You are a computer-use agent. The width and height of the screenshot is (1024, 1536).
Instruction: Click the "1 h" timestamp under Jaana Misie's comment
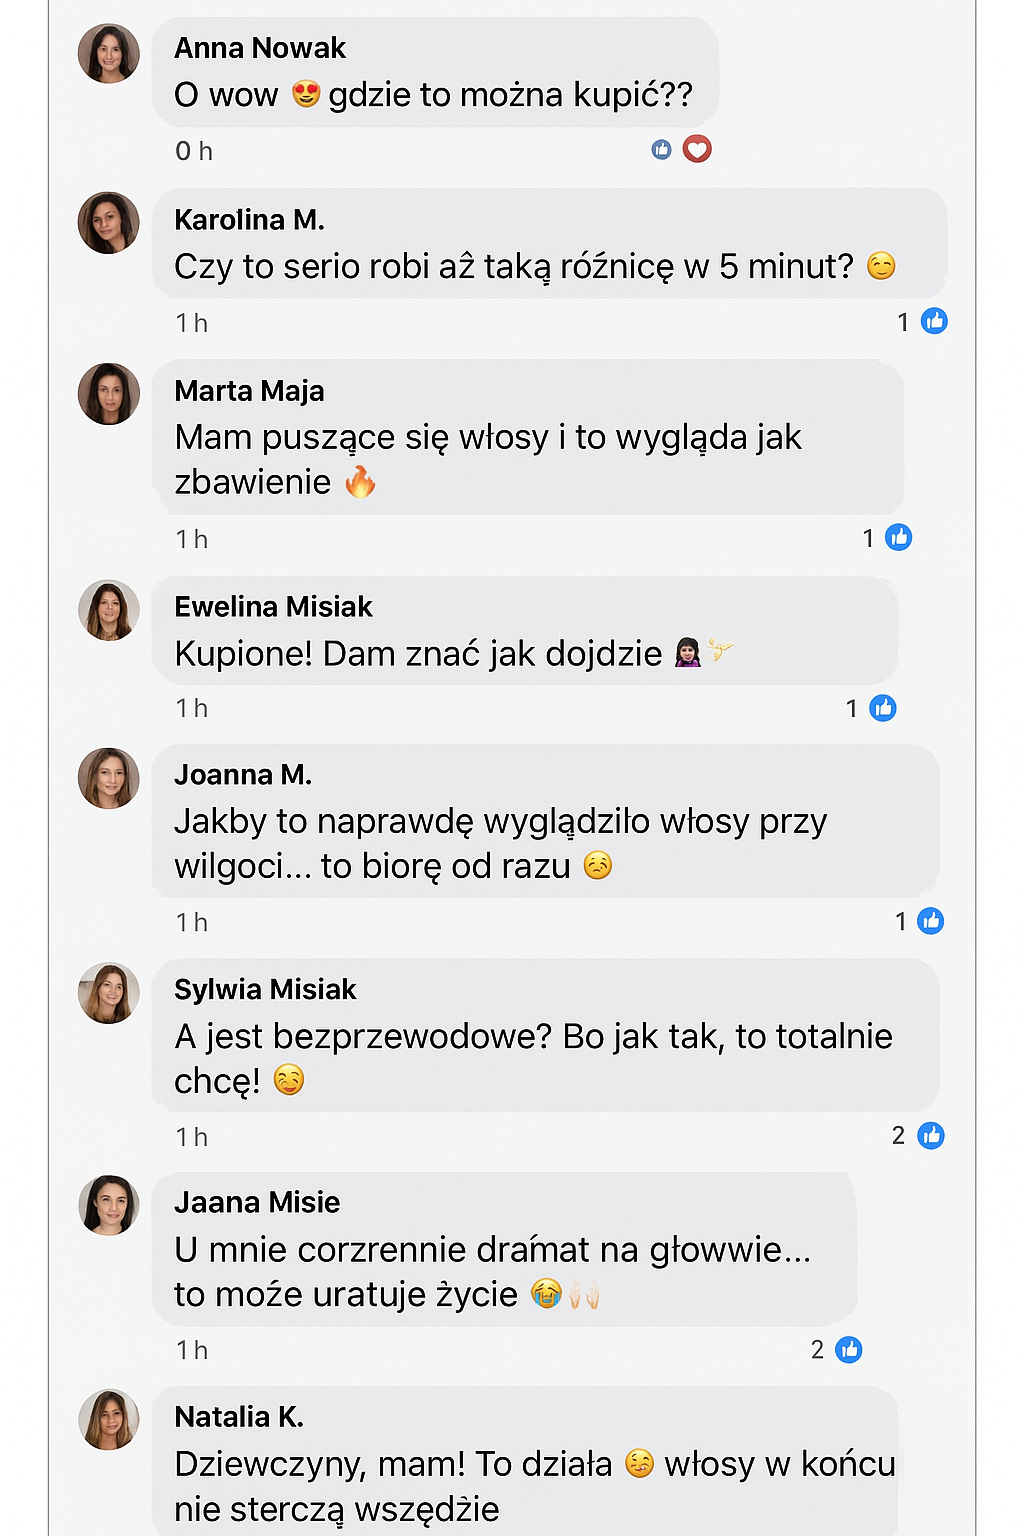click(x=192, y=1351)
